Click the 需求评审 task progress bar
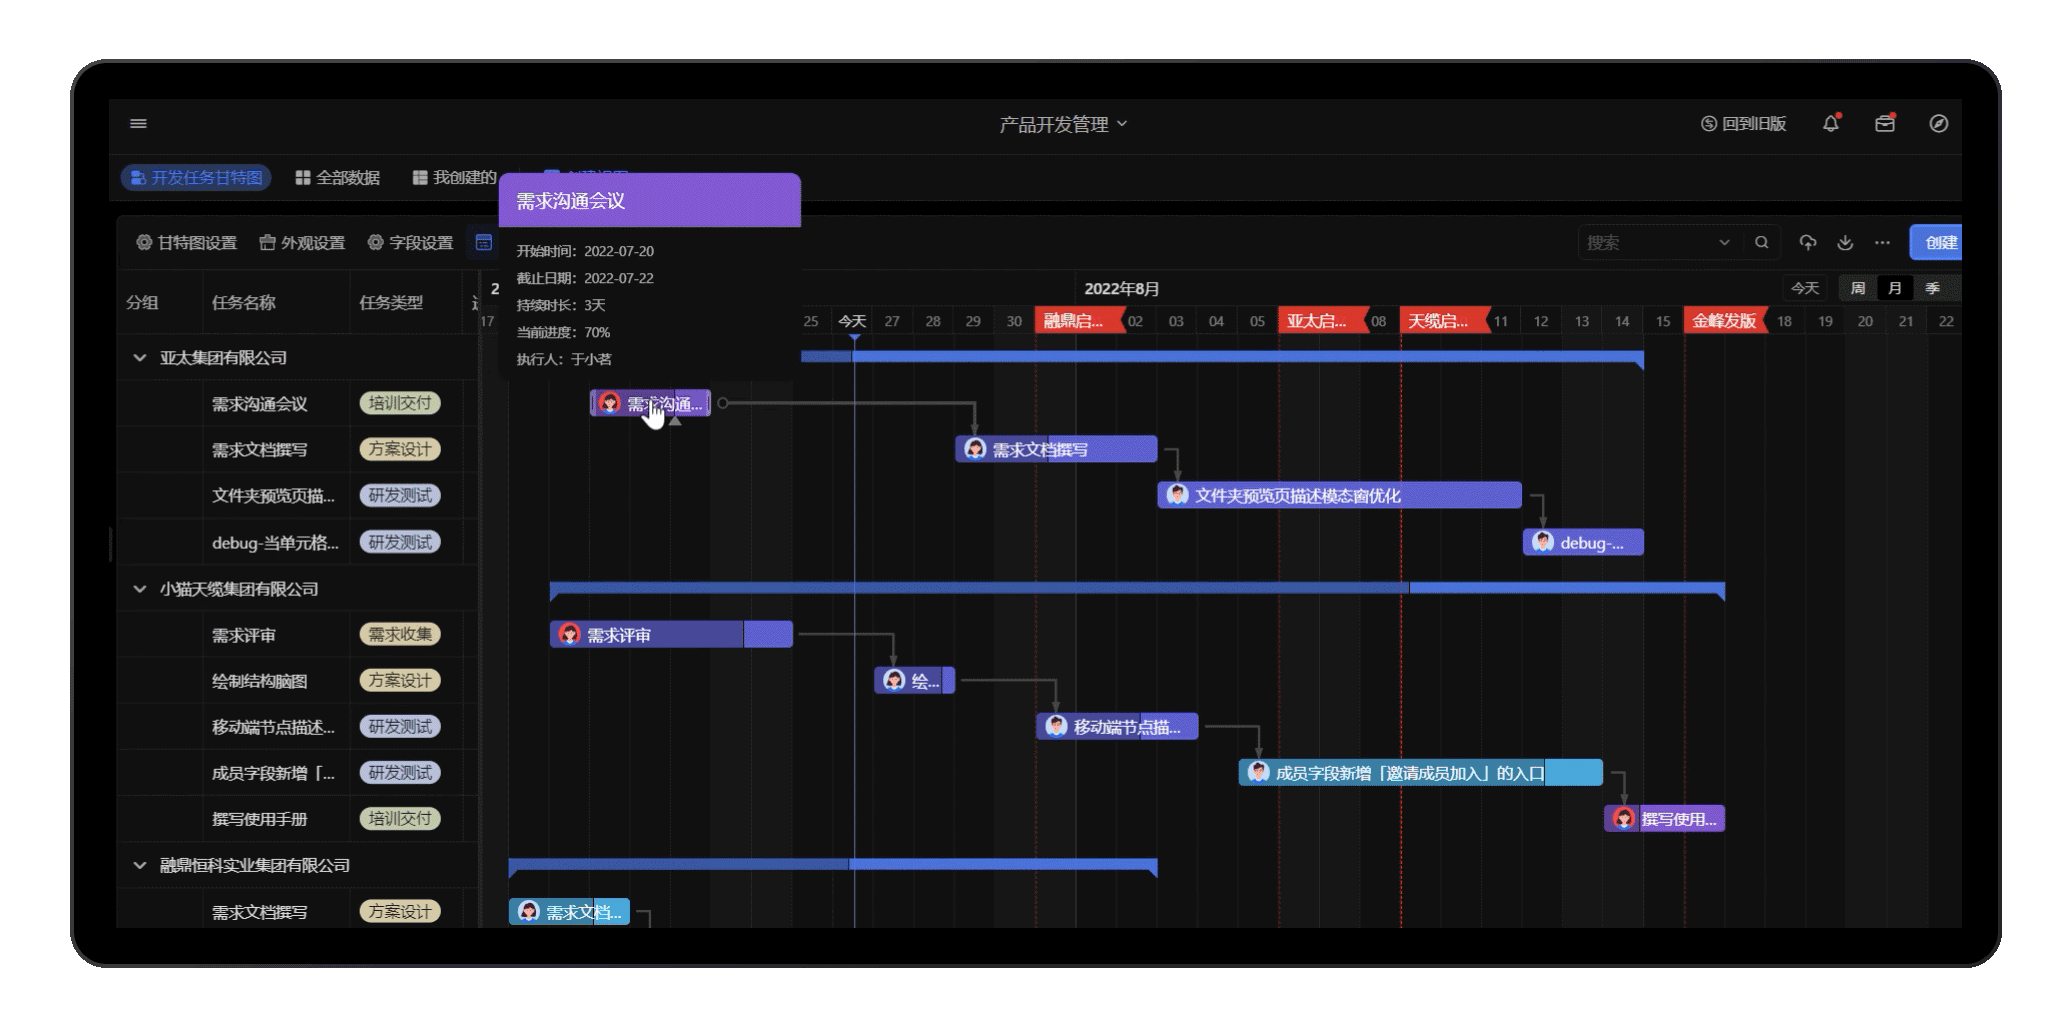The width and height of the screenshot is (2072, 1022). 670,635
